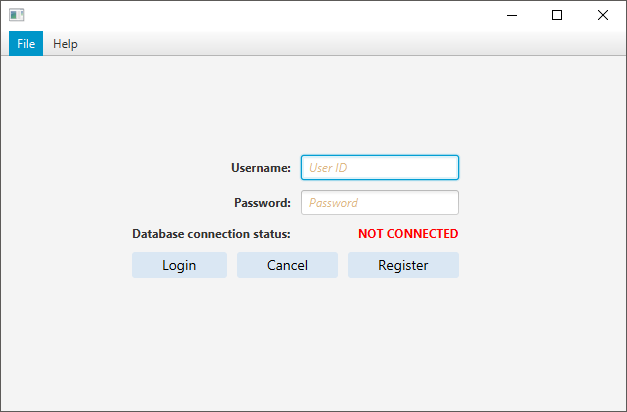The image size is (627, 412).
Task: Open the Help menu
Action: [66, 44]
